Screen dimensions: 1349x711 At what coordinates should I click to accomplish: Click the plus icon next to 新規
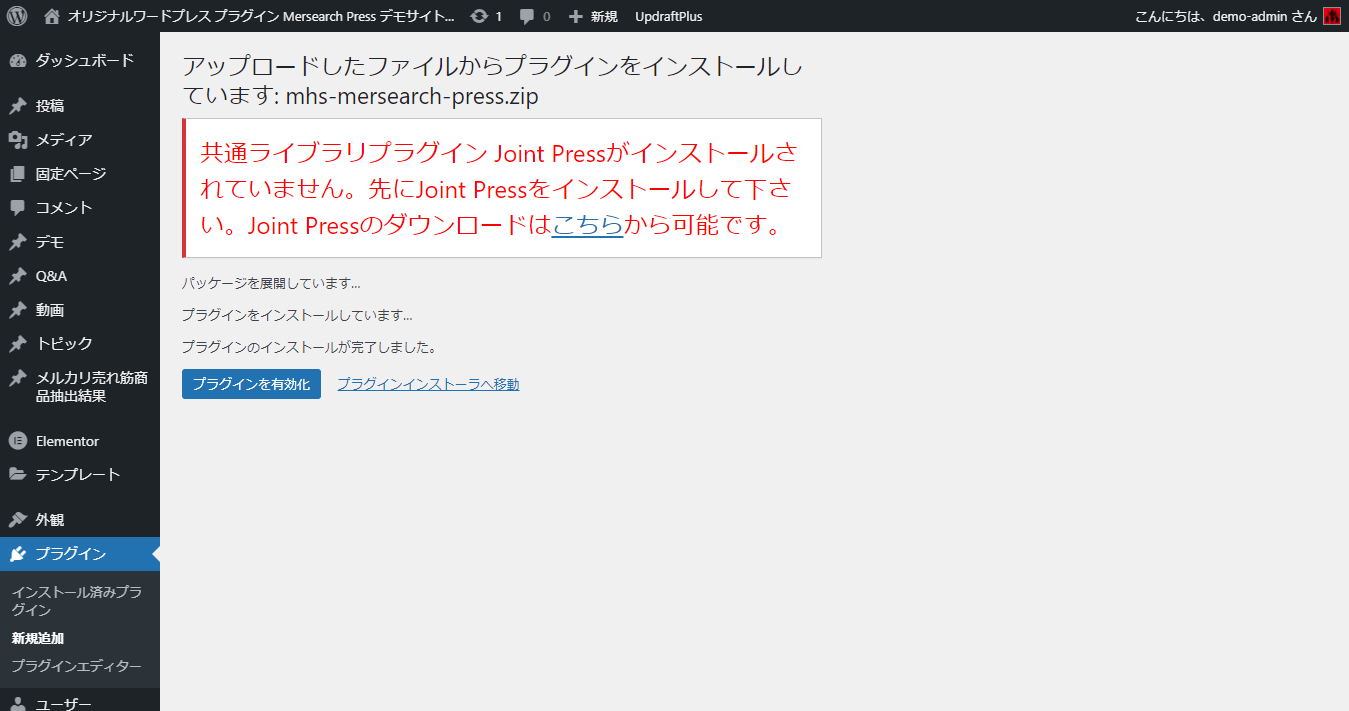tap(575, 16)
